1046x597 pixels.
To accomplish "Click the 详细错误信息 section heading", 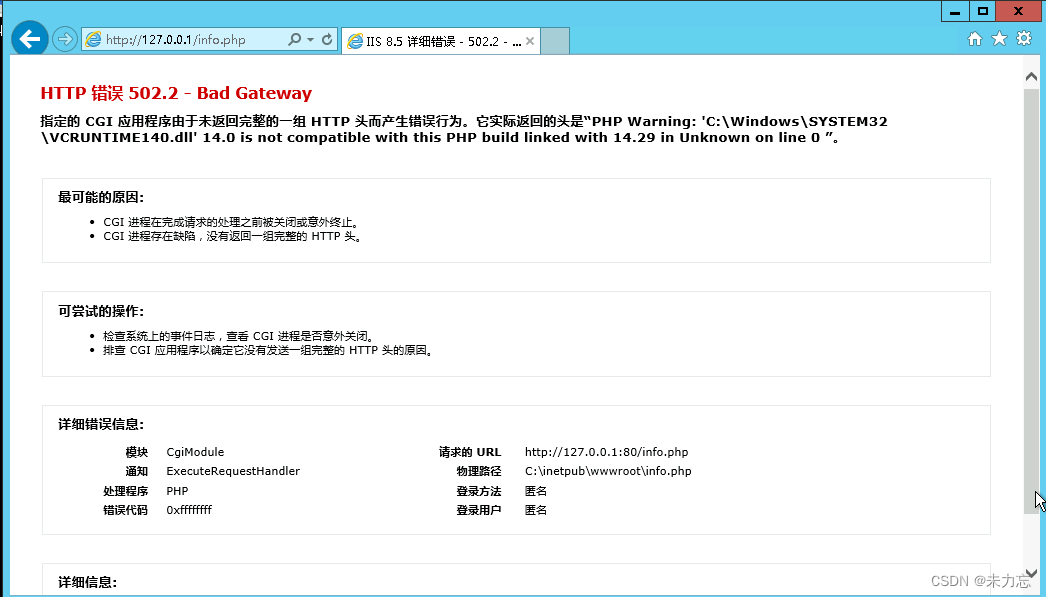I will [101, 424].
